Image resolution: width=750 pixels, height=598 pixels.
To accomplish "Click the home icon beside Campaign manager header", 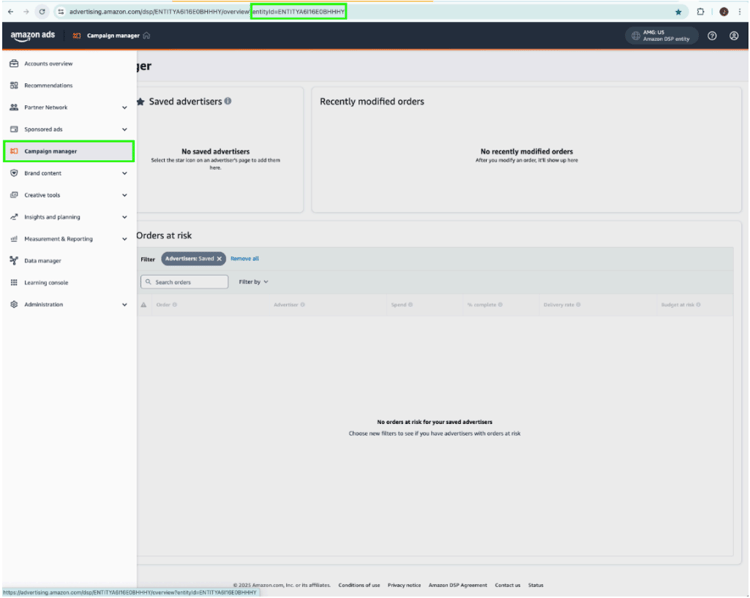I will pyautogui.click(x=146, y=35).
